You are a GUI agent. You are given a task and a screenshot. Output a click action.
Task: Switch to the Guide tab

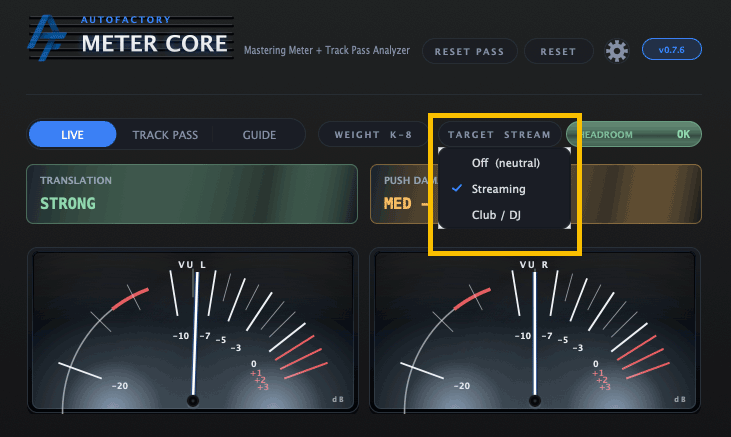click(x=259, y=135)
